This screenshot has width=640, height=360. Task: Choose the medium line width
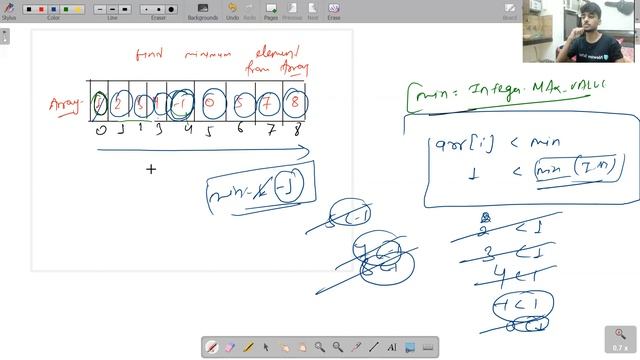coord(112,9)
